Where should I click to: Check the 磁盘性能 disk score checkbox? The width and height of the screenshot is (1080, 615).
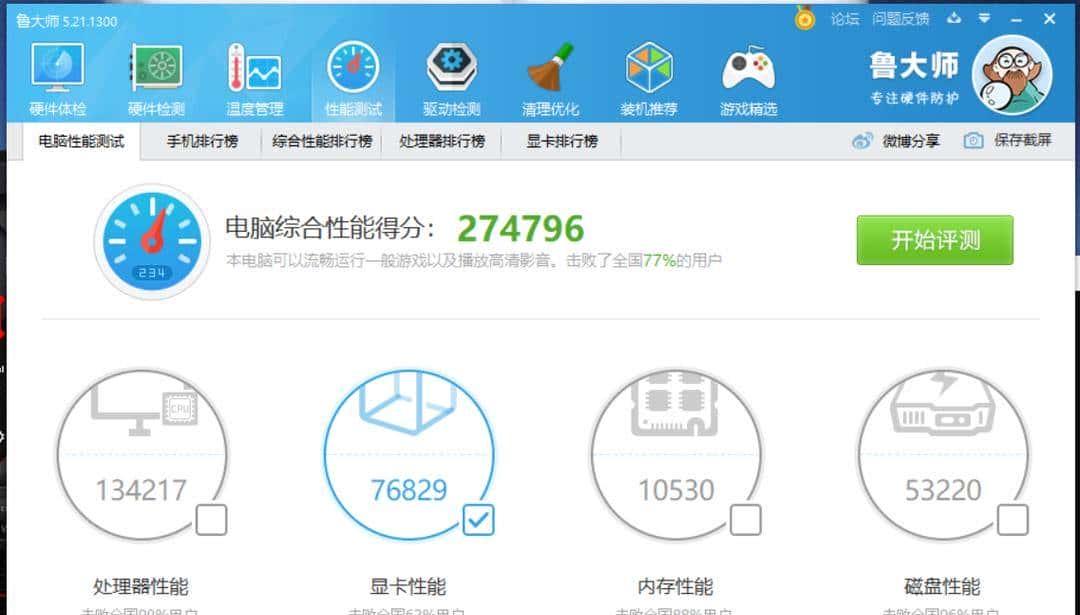tap(1012, 521)
